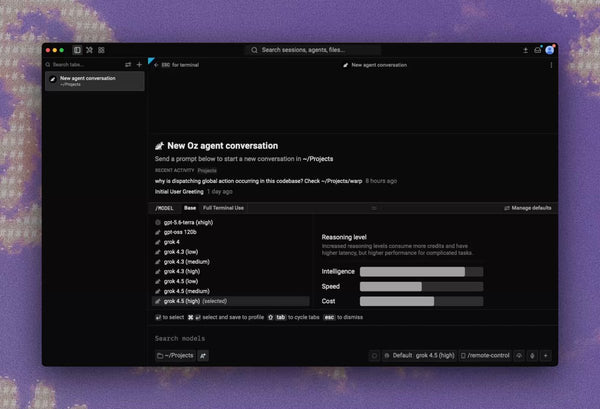
Task: Choose grok 4 model
Action: [230, 242]
